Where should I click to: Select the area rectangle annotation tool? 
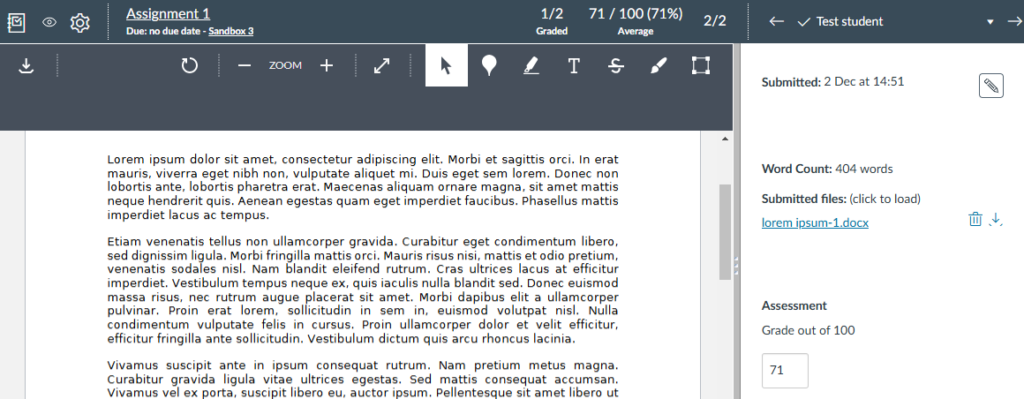click(x=701, y=65)
